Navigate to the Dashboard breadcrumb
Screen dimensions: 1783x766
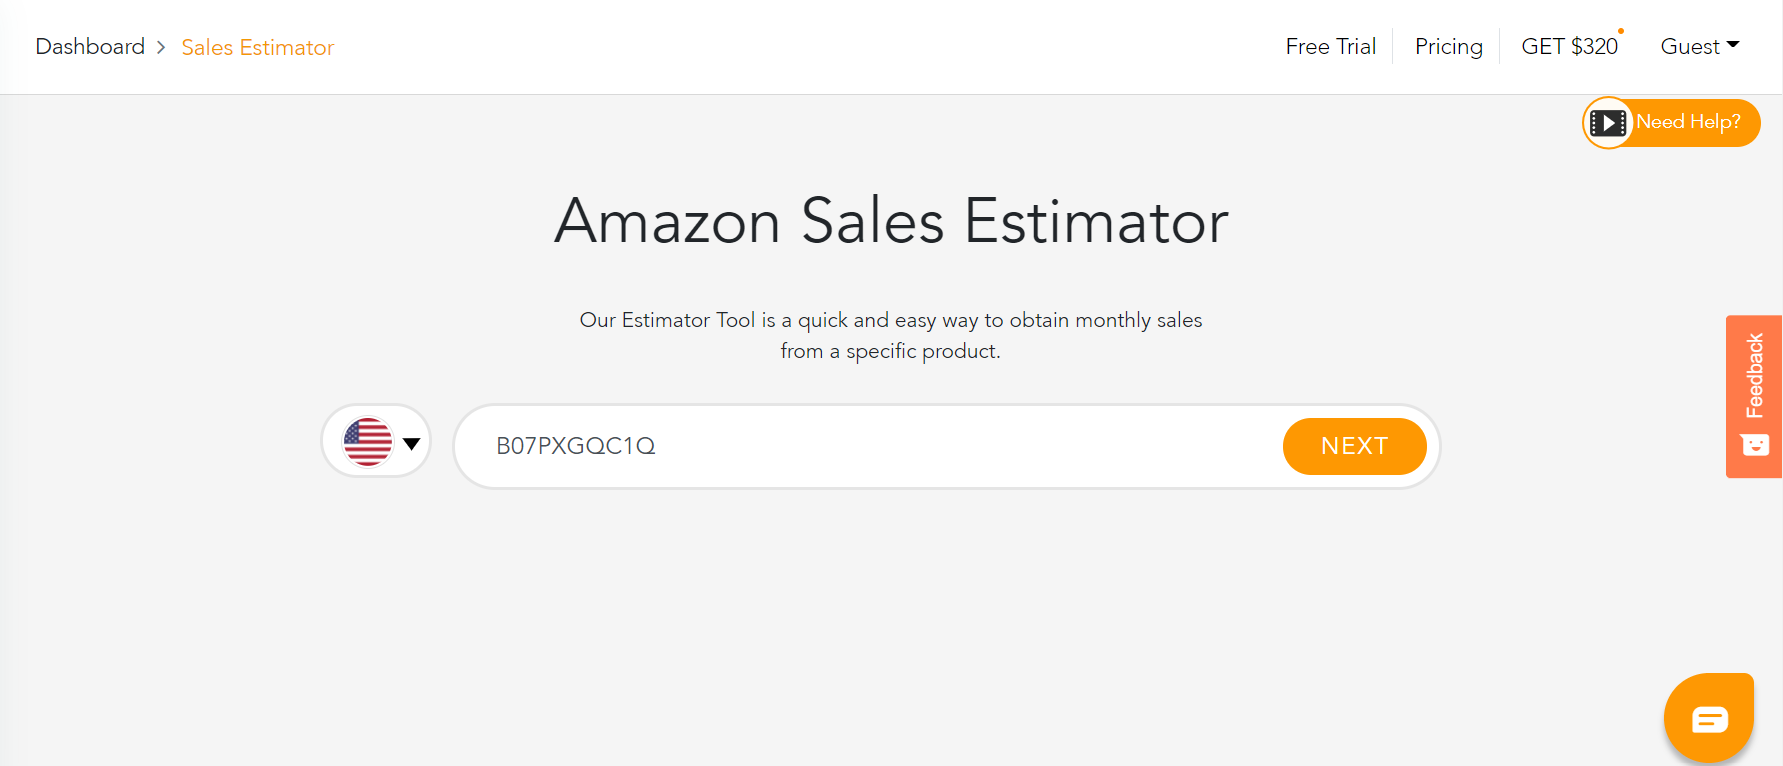(x=89, y=46)
